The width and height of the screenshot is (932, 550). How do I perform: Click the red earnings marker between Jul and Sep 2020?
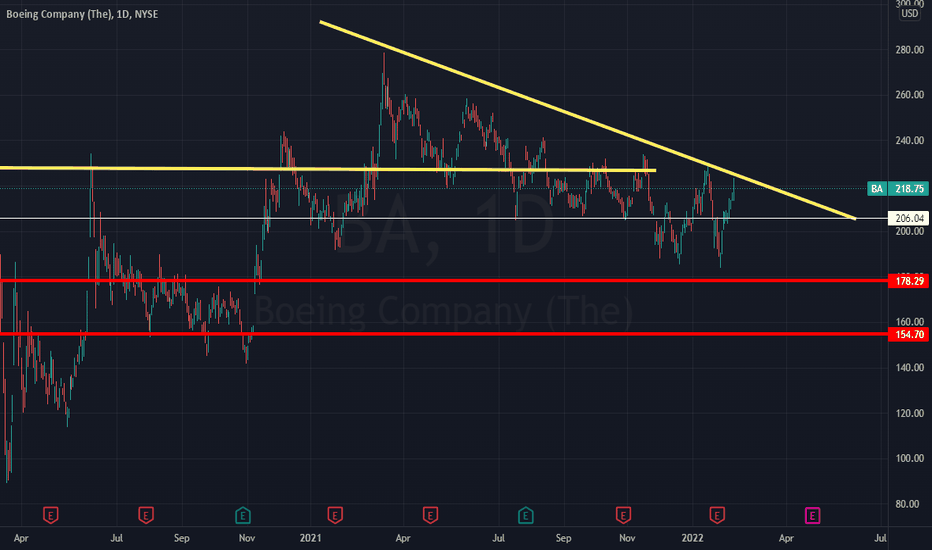click(x=146, y=515)
